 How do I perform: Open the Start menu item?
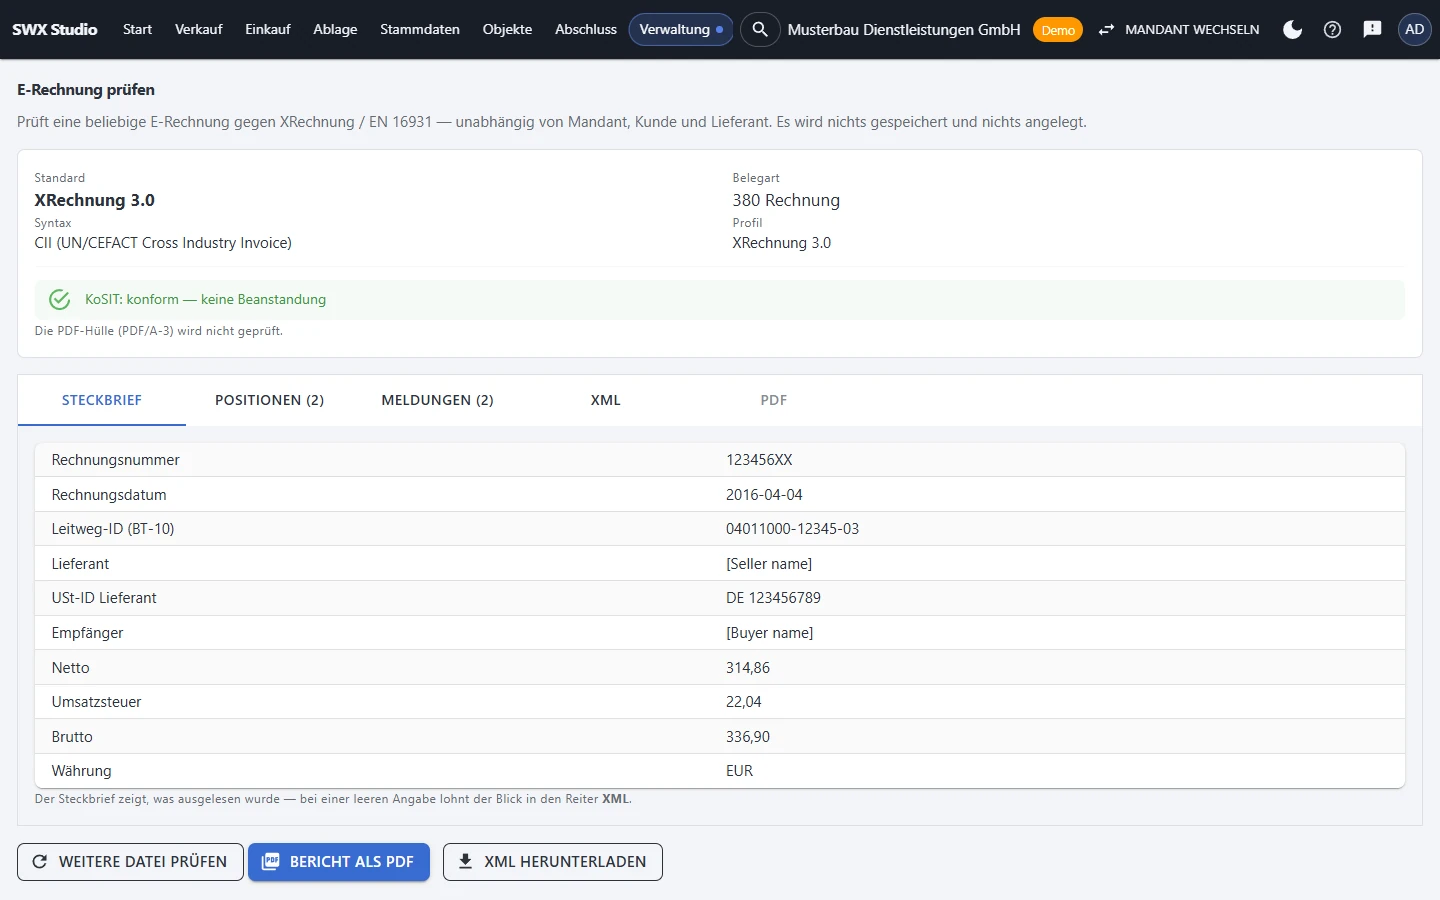click(x=137, y=29)
